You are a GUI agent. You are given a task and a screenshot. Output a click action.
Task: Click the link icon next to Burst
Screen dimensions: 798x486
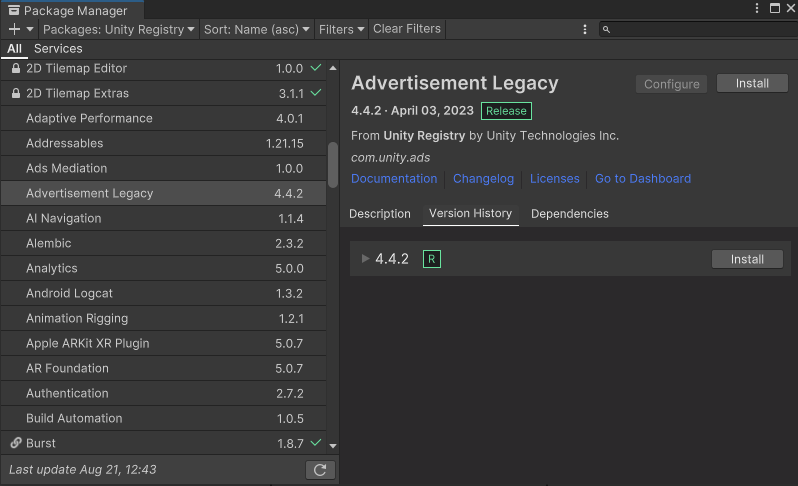[16, 443]
